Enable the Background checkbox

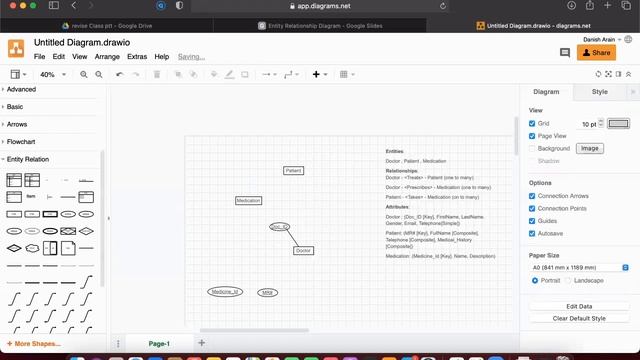[x=532, y=149]
